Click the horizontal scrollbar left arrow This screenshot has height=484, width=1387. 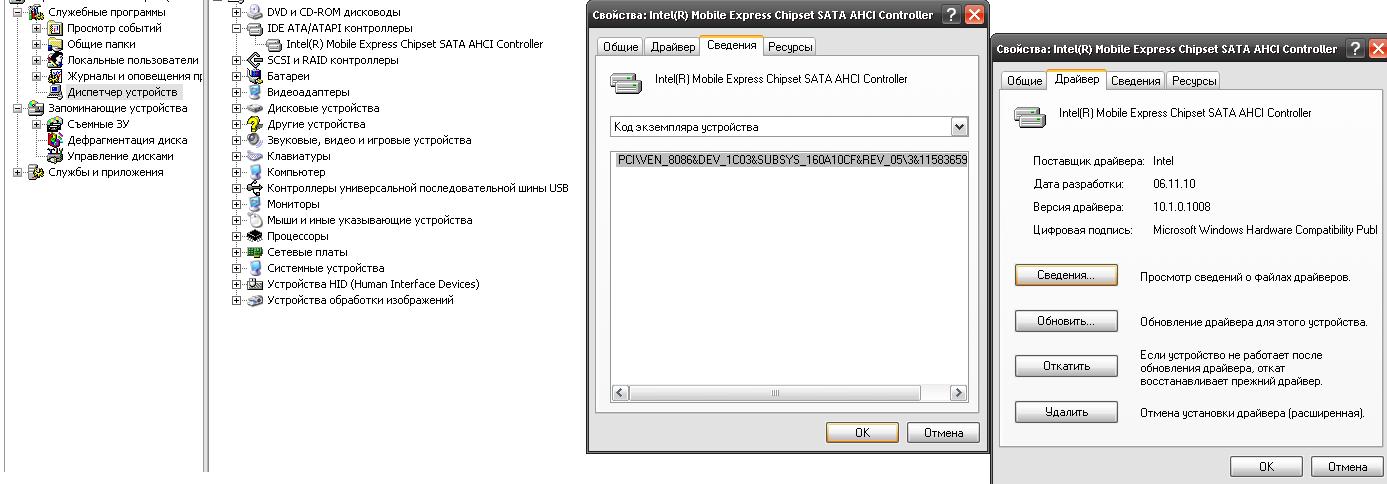point(619,394)
